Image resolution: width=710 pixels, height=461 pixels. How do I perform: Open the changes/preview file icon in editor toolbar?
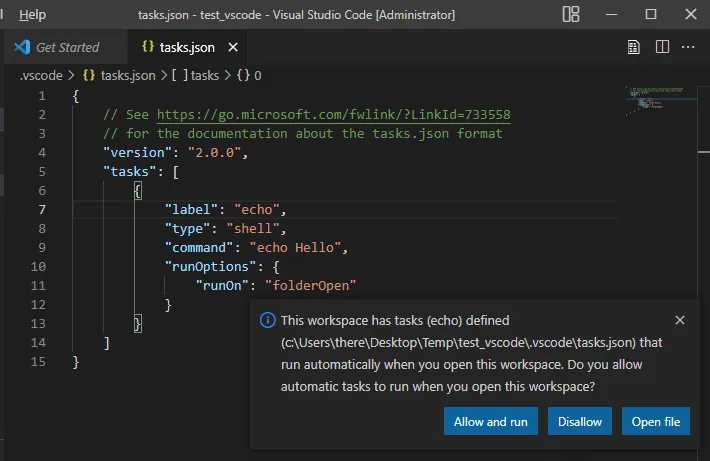[633, 47]
